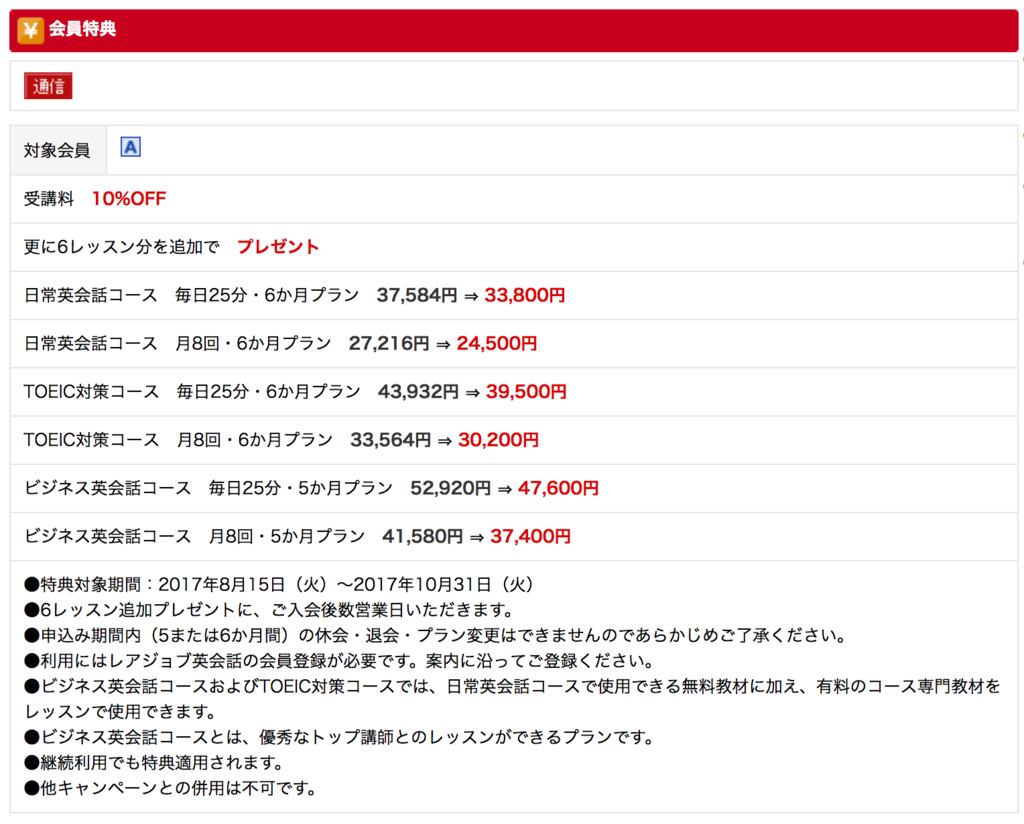Screen dimensions: 1024x824
Task: Click the 6レッスン追加プレゼント note line
Action: [269, 610]
